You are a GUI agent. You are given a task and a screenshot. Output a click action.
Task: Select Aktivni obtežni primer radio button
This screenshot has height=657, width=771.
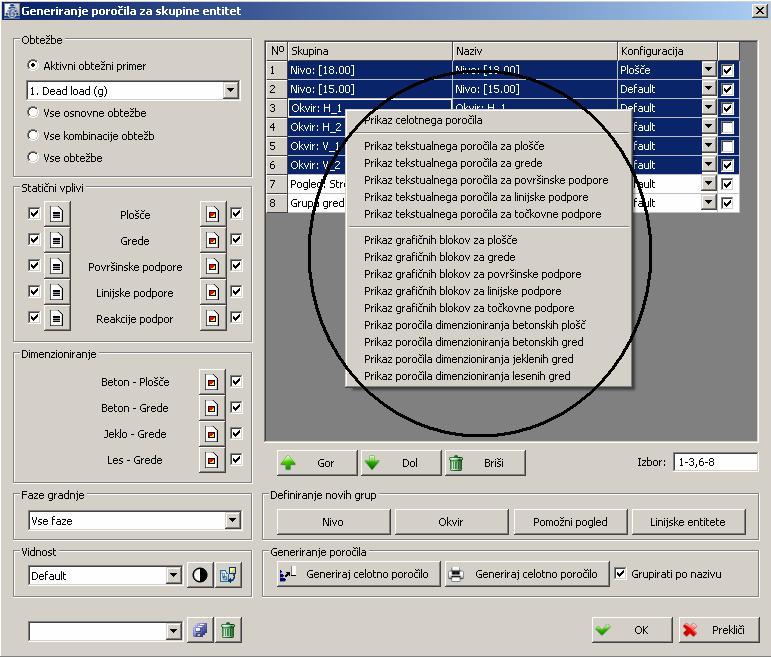coord(33,65)
